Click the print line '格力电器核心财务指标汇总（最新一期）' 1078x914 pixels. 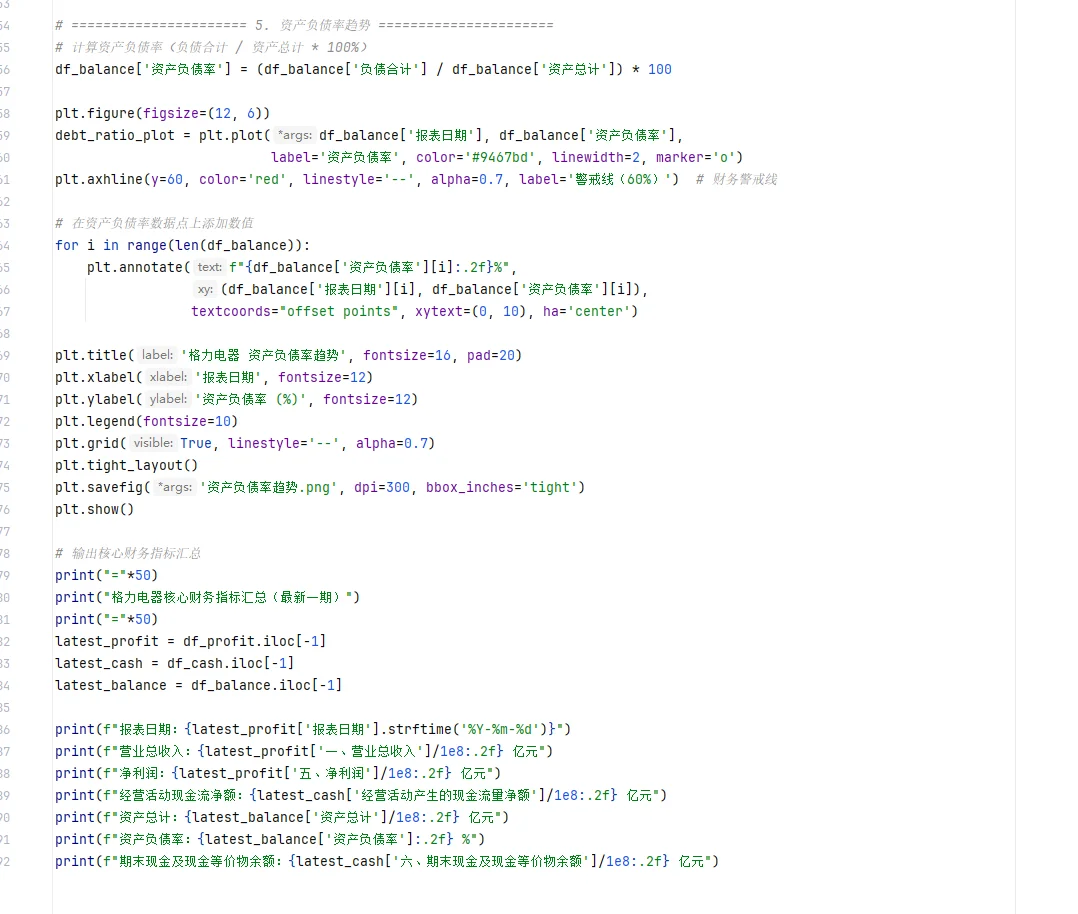click(208, 598)
